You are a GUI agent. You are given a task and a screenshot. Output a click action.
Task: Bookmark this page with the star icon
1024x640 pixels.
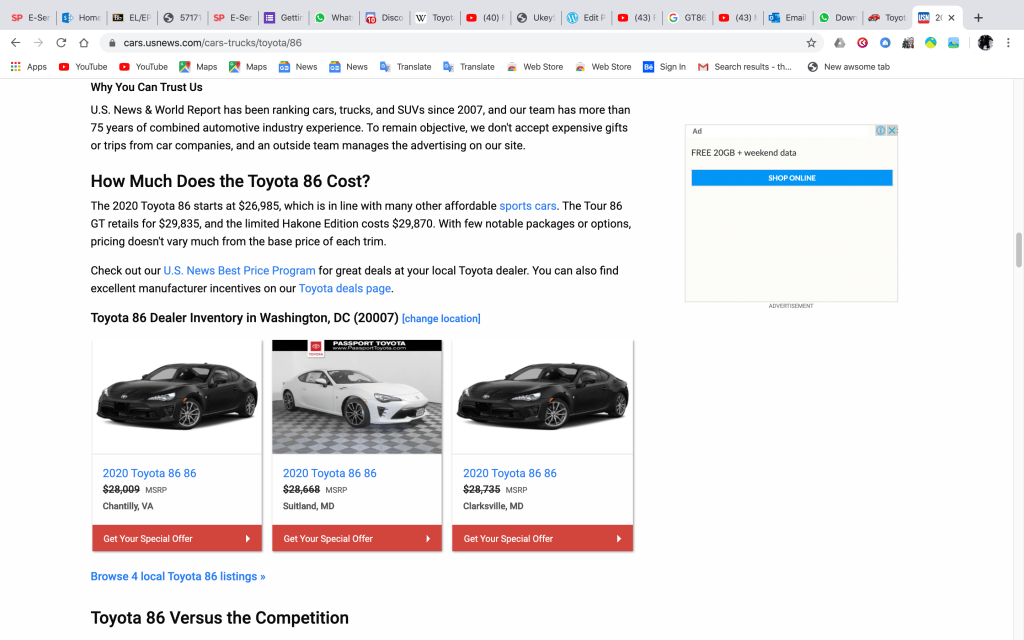811,43
